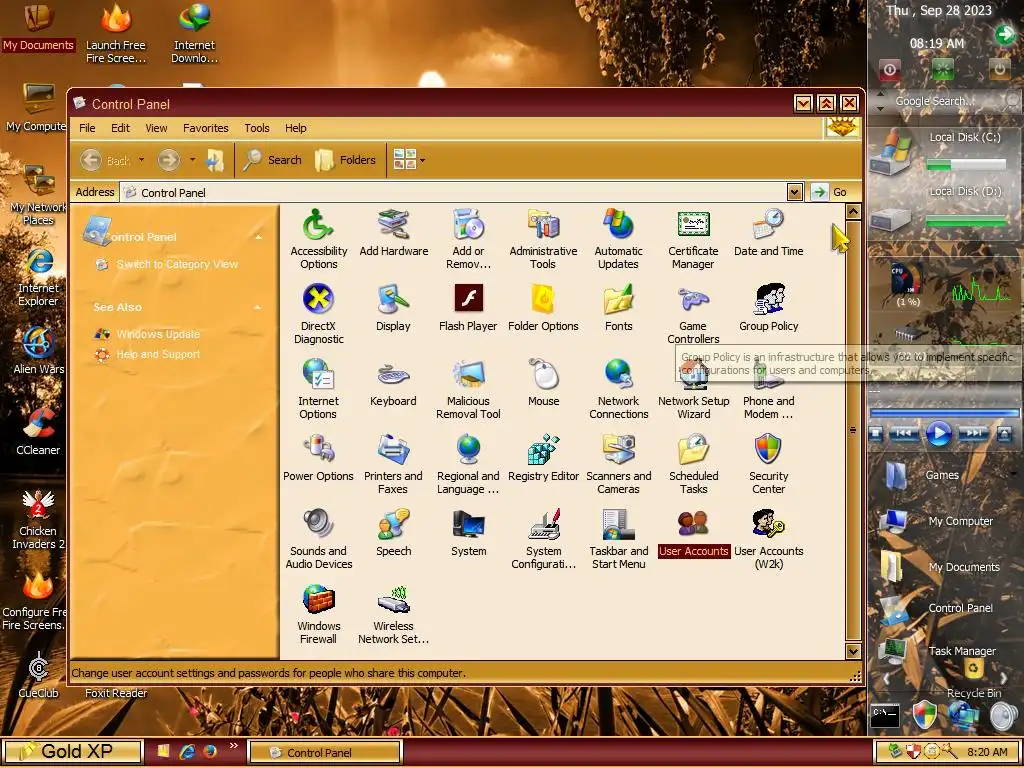Open Keyboard settings
The image size is (1024, 768).
(393, 383)
